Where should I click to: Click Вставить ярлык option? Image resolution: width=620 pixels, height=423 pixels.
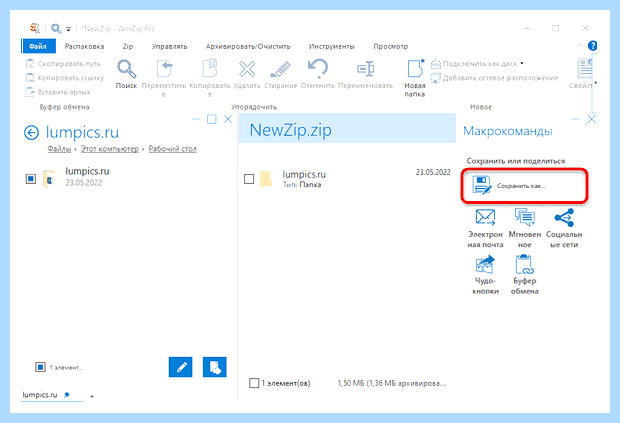[58, 92]
